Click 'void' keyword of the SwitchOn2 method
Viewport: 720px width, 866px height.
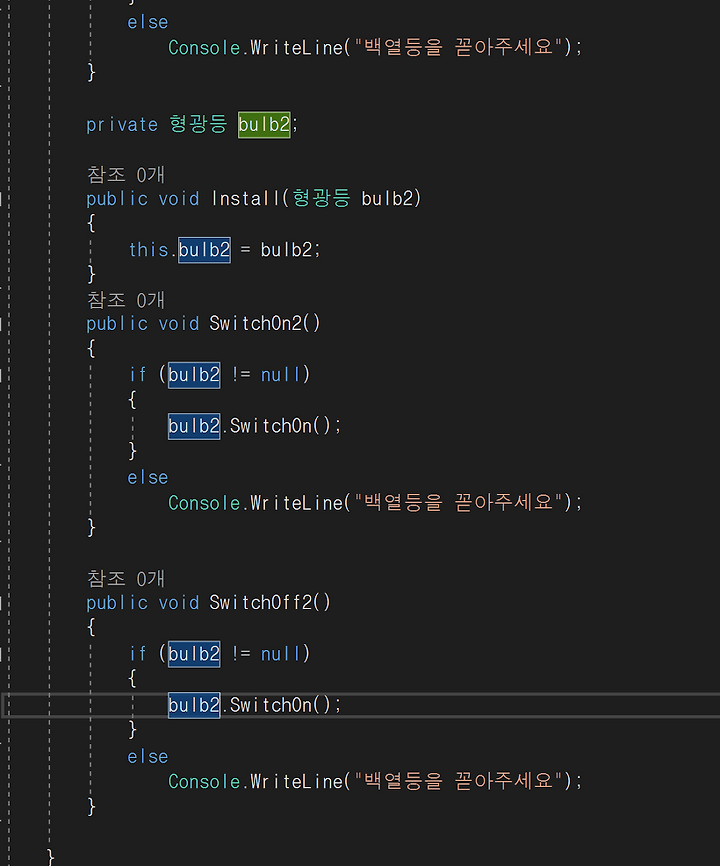pos(178,323)
